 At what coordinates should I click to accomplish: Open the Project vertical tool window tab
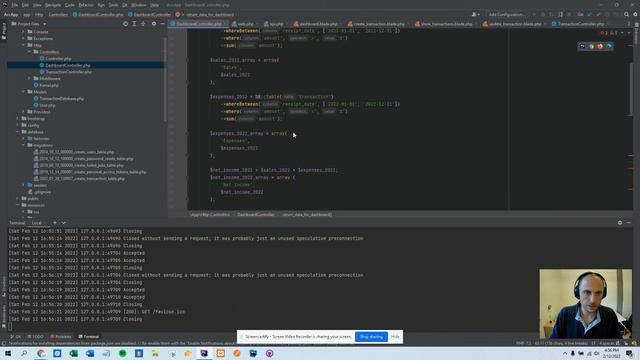click(x=4, y=31)
